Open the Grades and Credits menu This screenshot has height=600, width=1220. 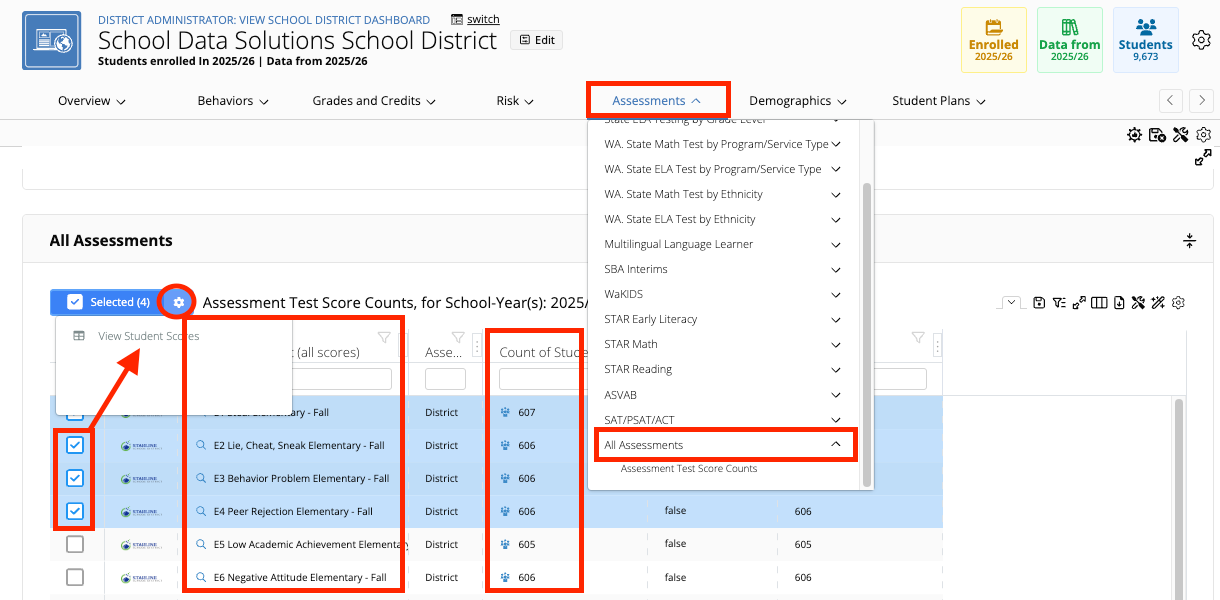[x=374, y=101]
